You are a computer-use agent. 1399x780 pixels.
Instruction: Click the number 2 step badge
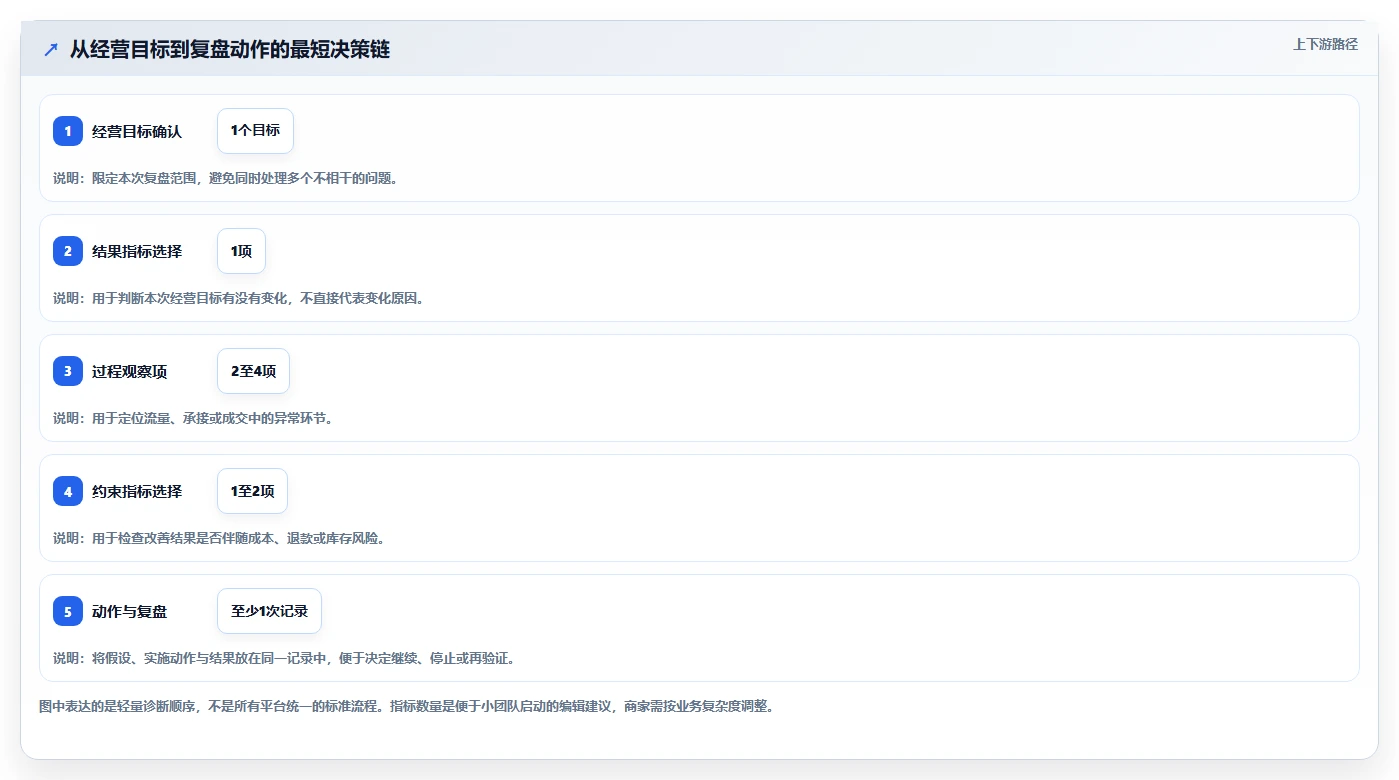tap(68, 251)
